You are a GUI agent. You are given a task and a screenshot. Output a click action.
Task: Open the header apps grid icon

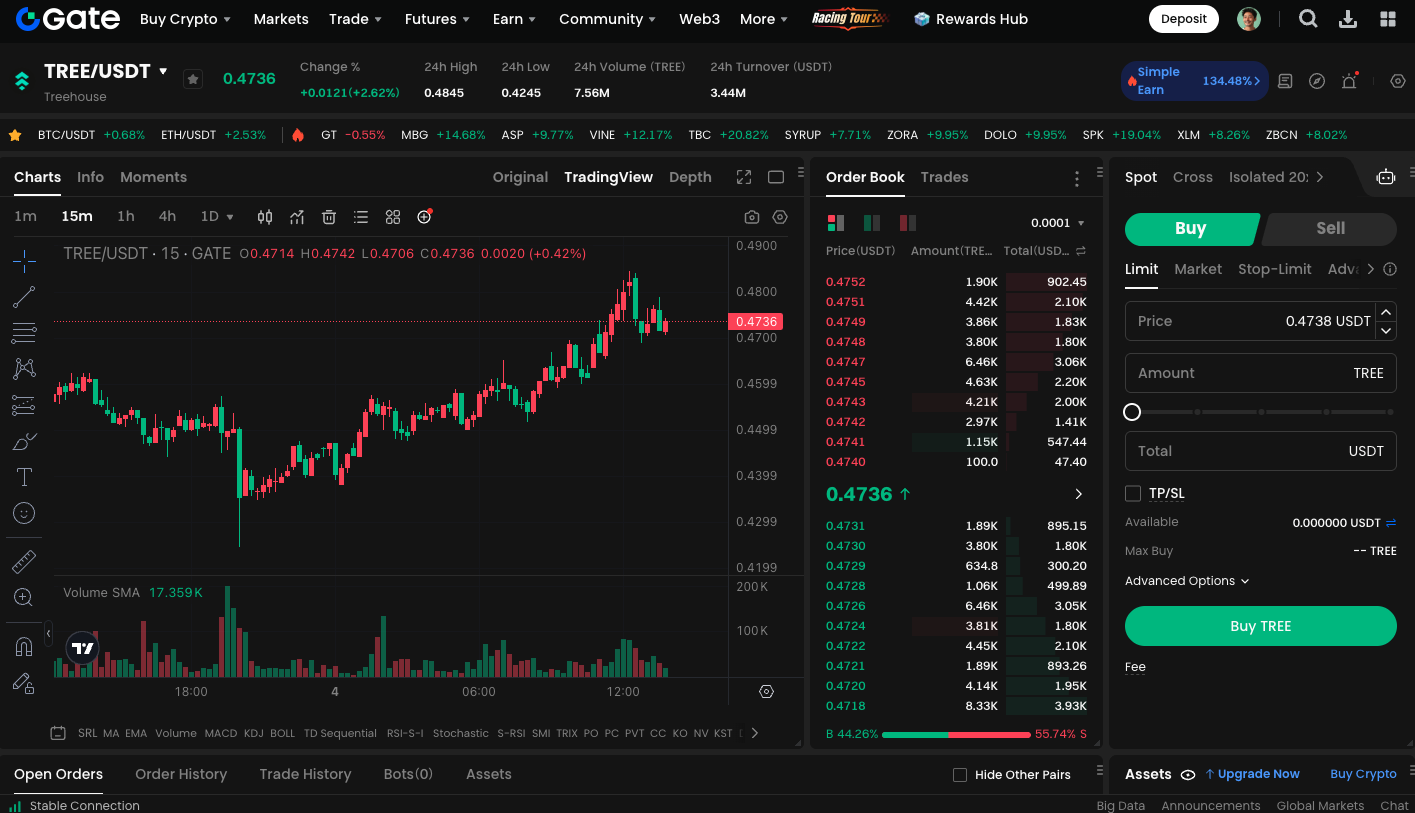click(1388, 19)
